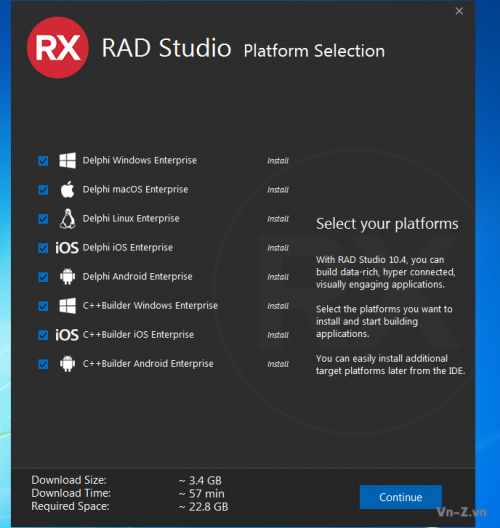Click Windows icon beside Delphi Windows Enterprise
This screenshot has height=528, width=500.
click(67, 160)
